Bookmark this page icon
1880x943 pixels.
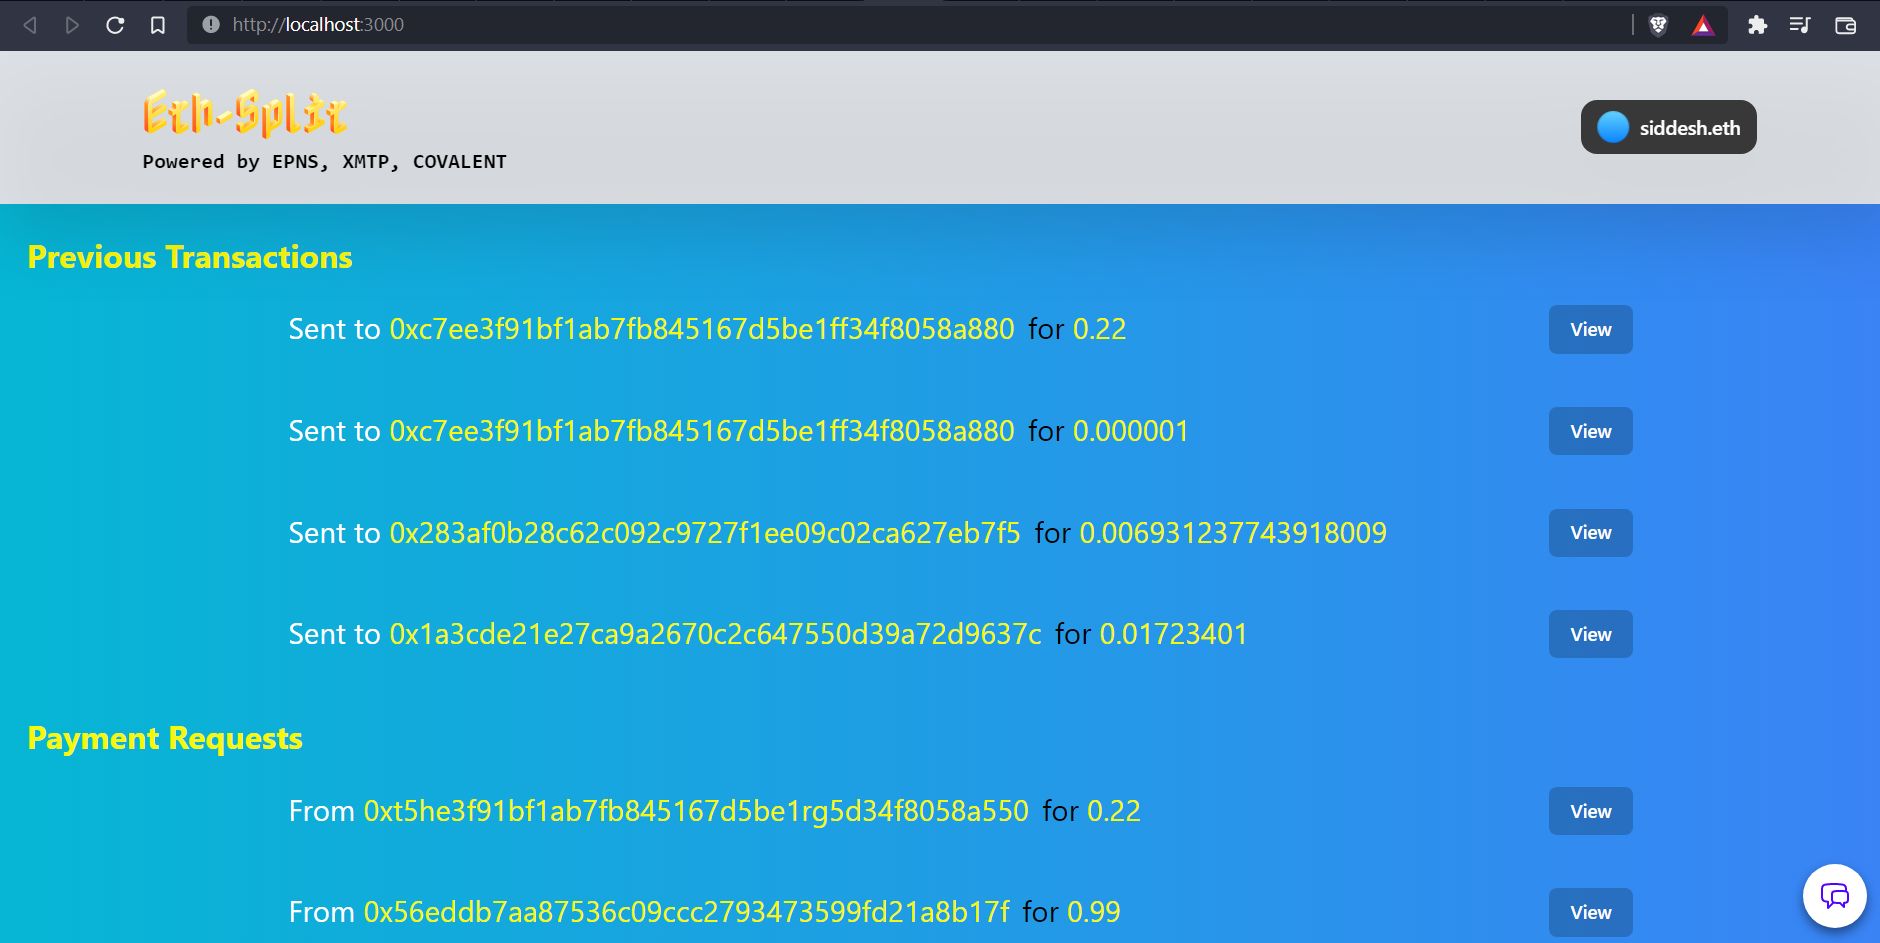[x=158, y=25]
